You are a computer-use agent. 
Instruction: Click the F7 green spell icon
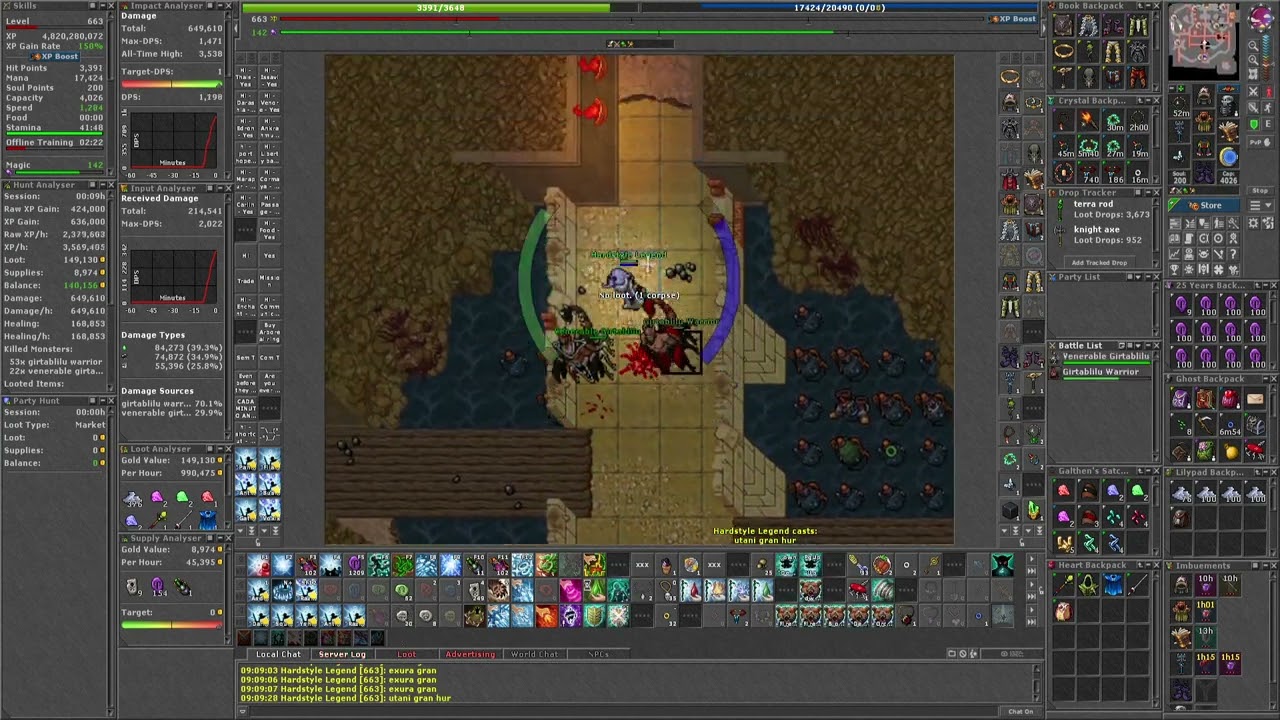coord(403,566)
